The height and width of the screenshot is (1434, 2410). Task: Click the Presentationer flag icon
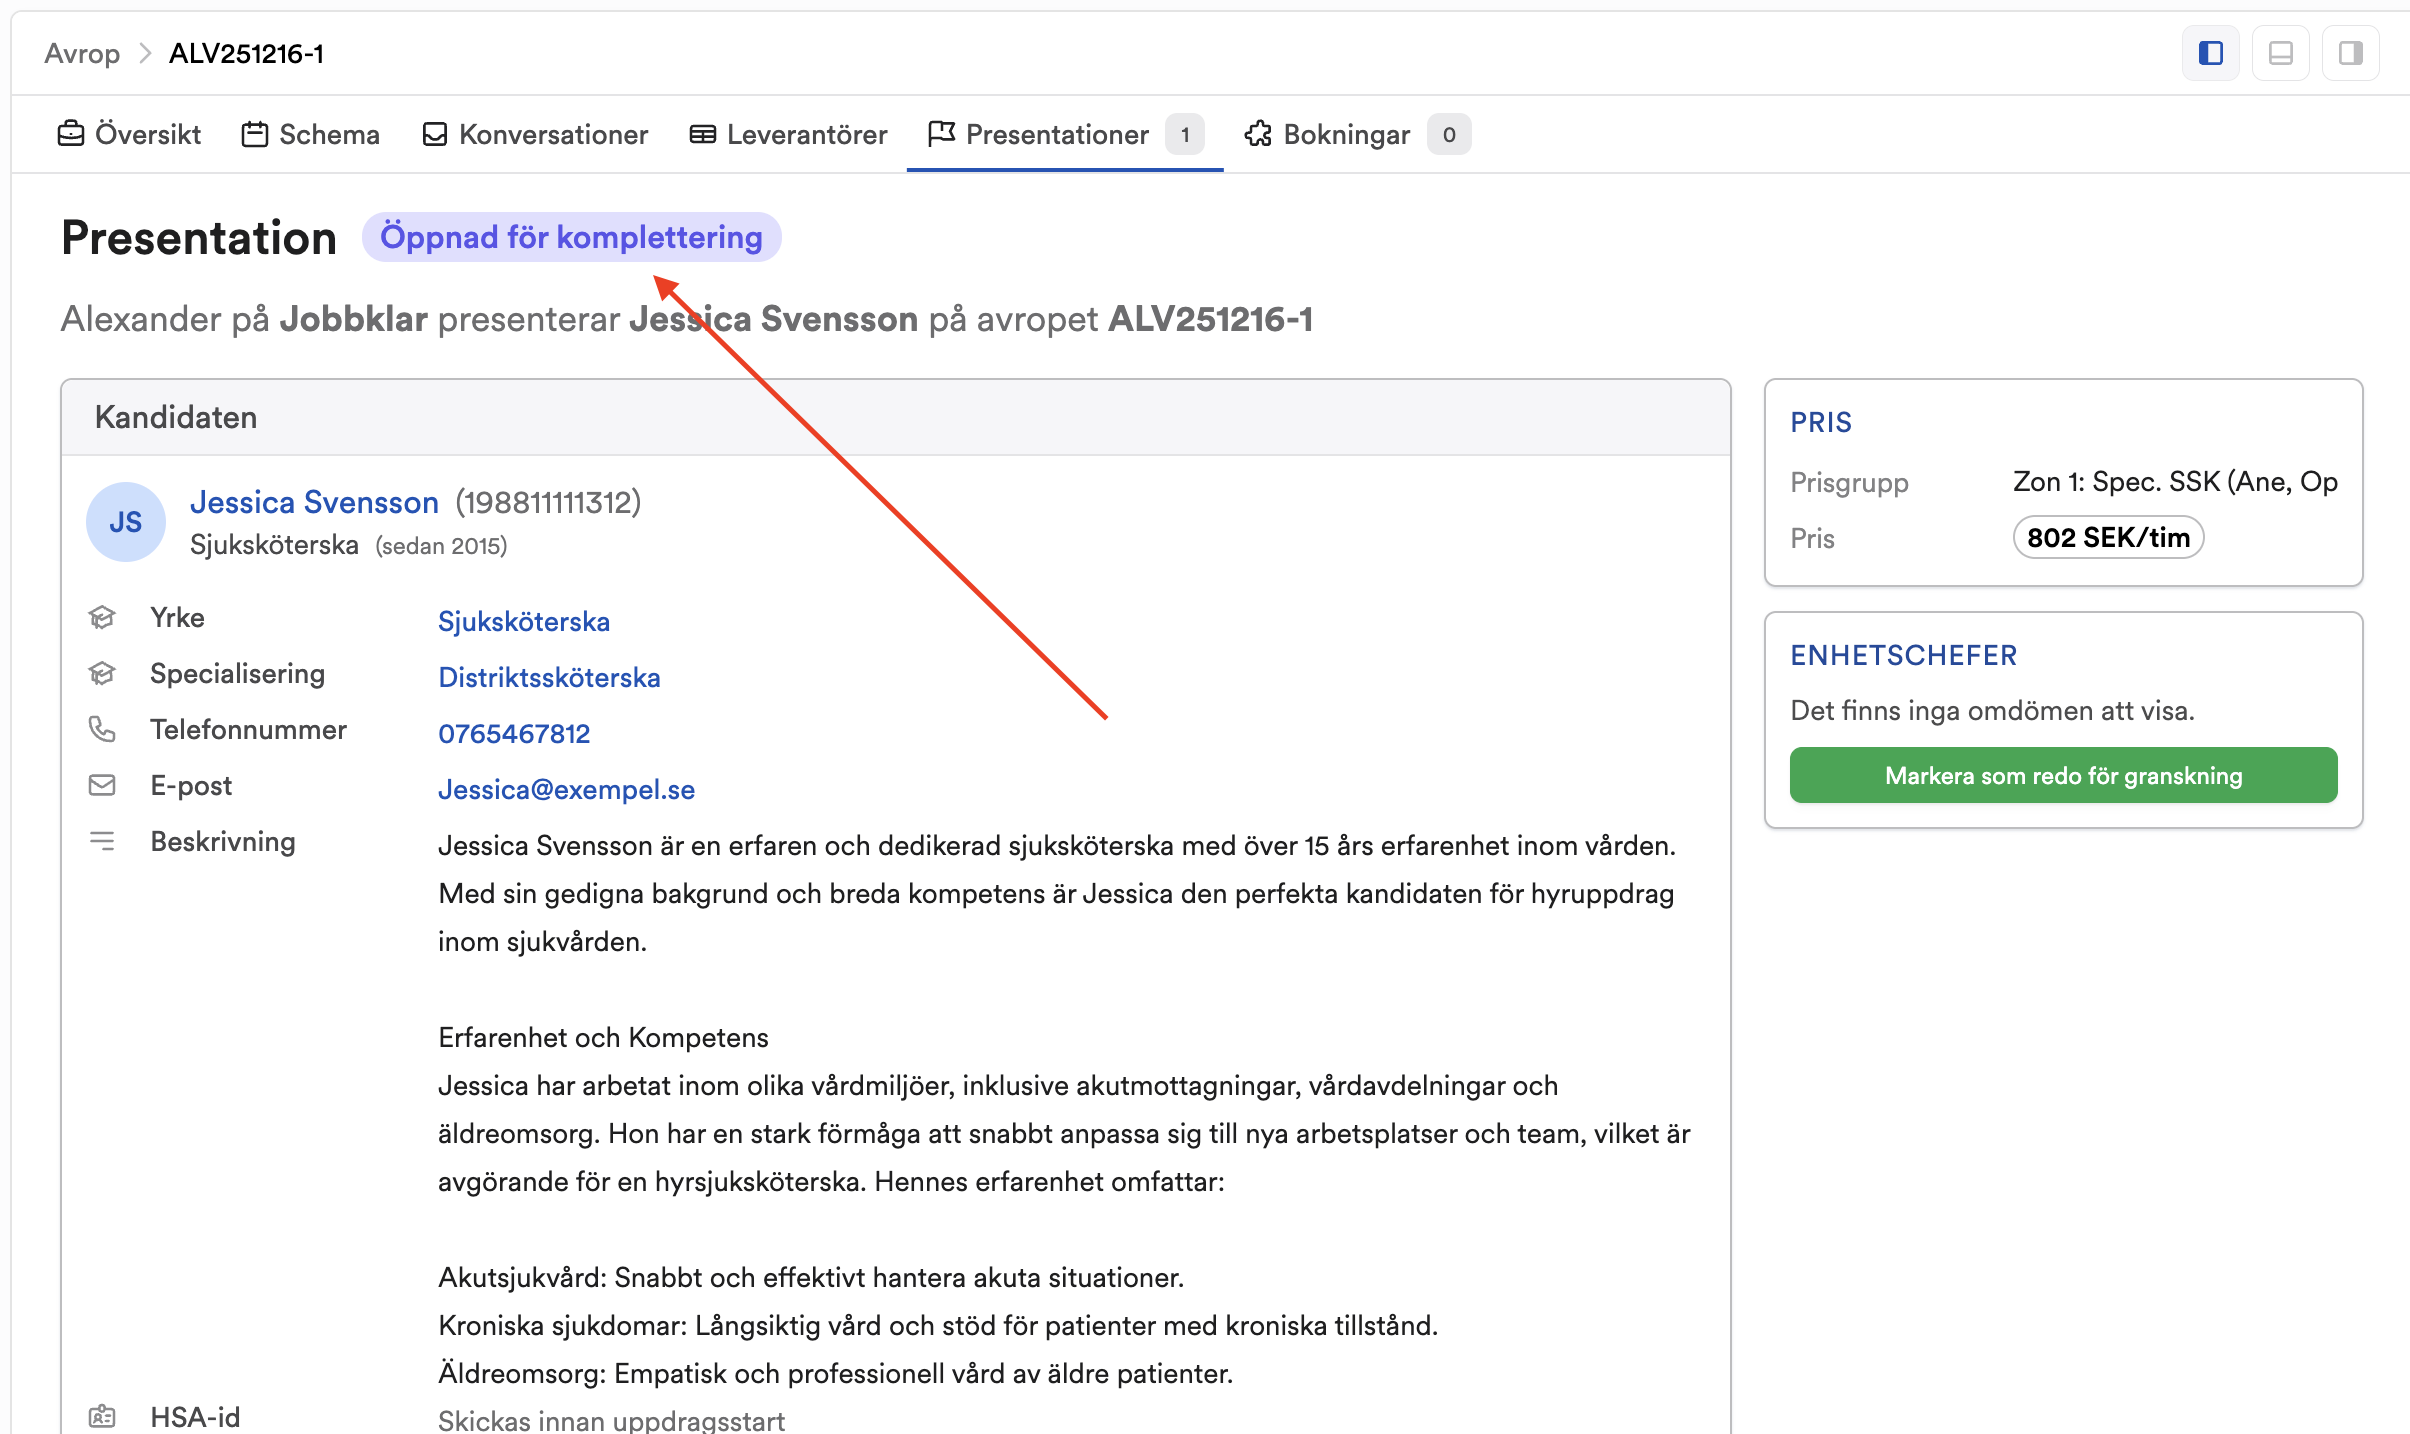point(941,133)
